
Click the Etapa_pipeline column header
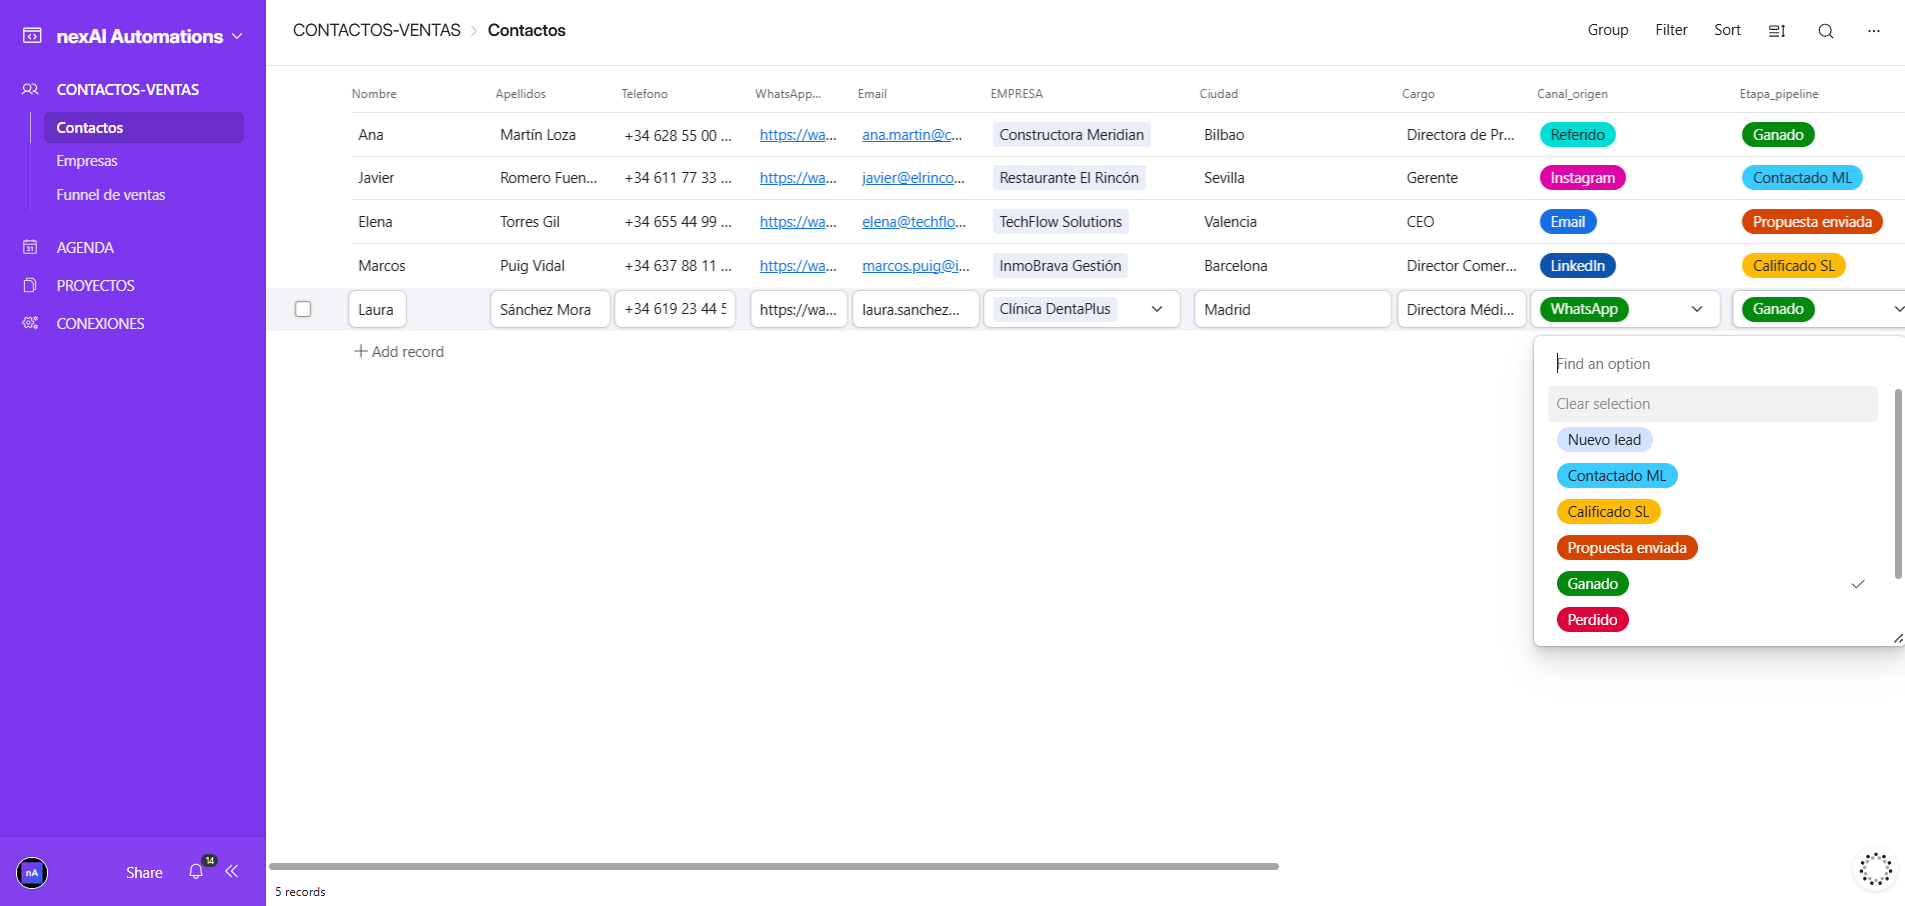[x=1779, y=94]
